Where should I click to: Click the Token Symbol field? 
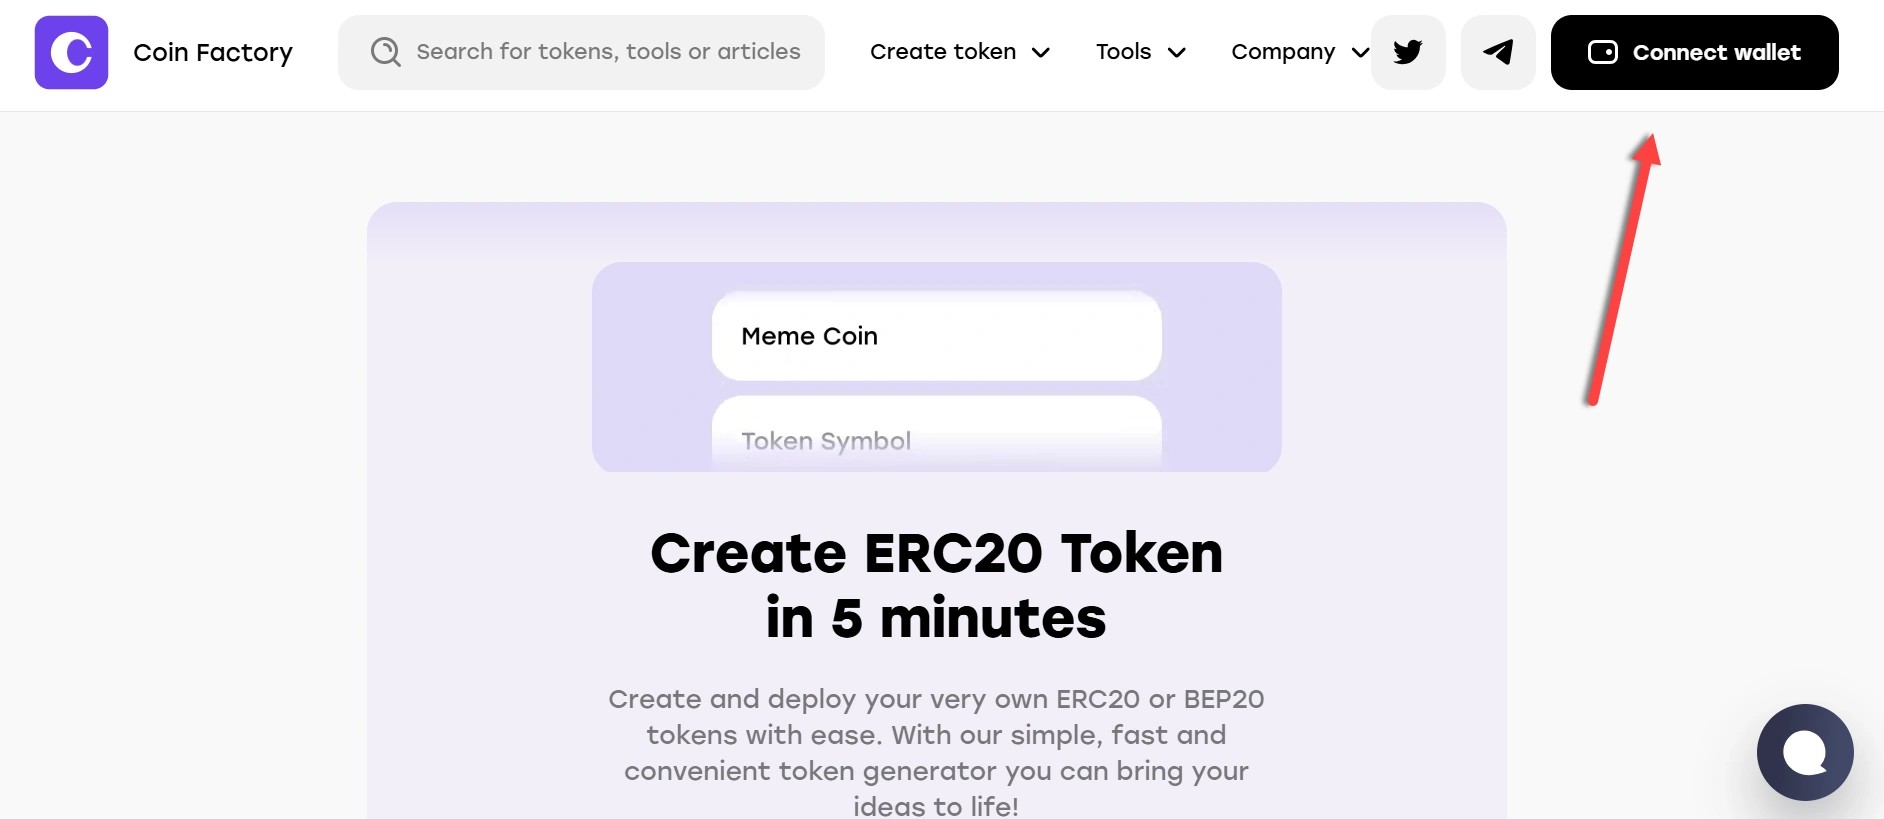click(x=936, y=440)
